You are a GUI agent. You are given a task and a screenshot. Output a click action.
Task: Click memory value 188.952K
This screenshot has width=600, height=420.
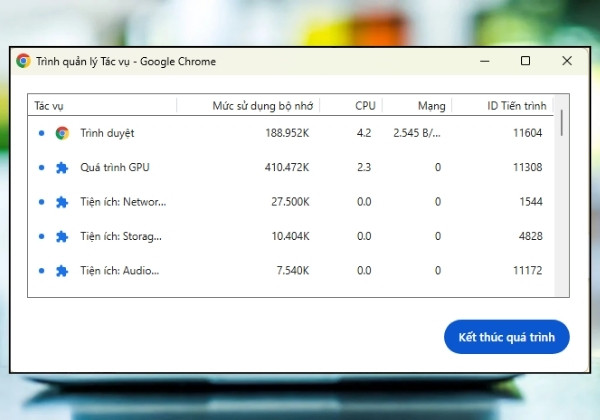(287, 133)
